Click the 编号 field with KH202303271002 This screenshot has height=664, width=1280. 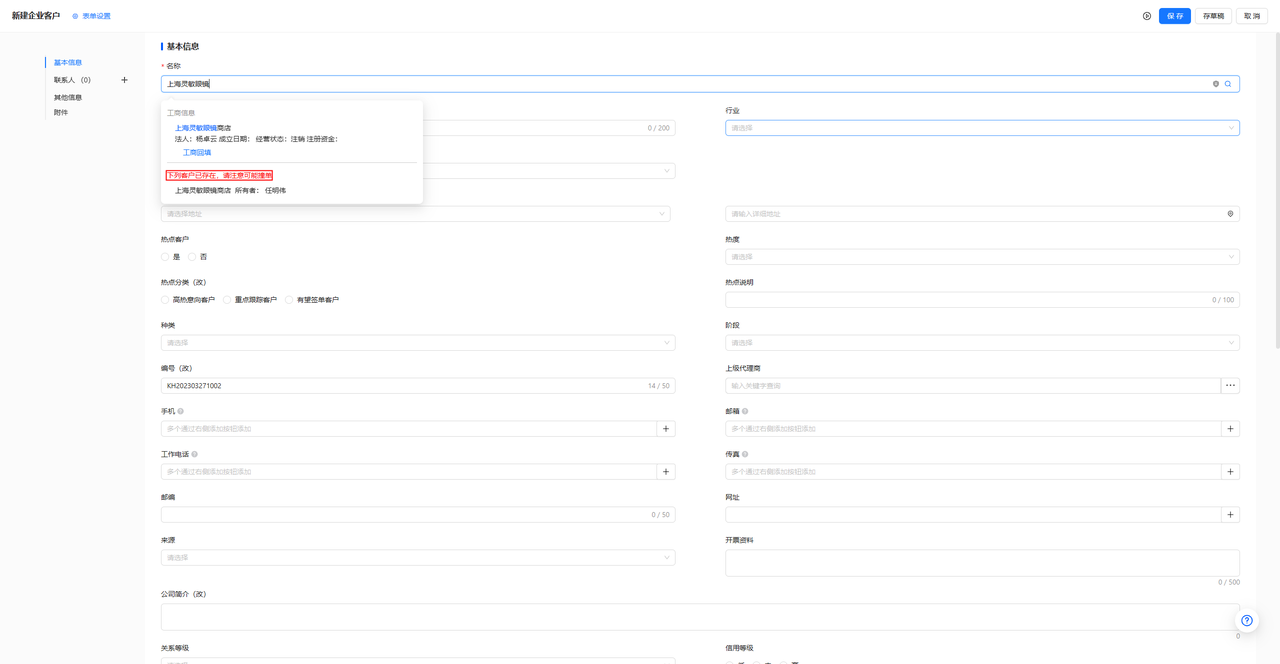[418, 386]
